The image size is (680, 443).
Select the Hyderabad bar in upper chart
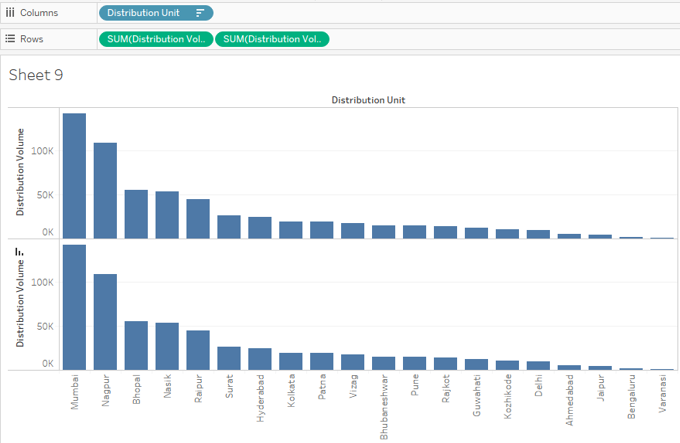coord(260,228)
